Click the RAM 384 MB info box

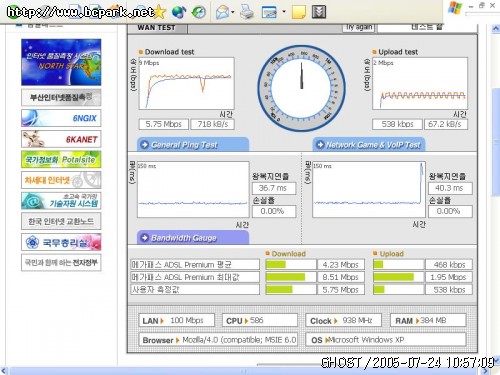point(428,320)
